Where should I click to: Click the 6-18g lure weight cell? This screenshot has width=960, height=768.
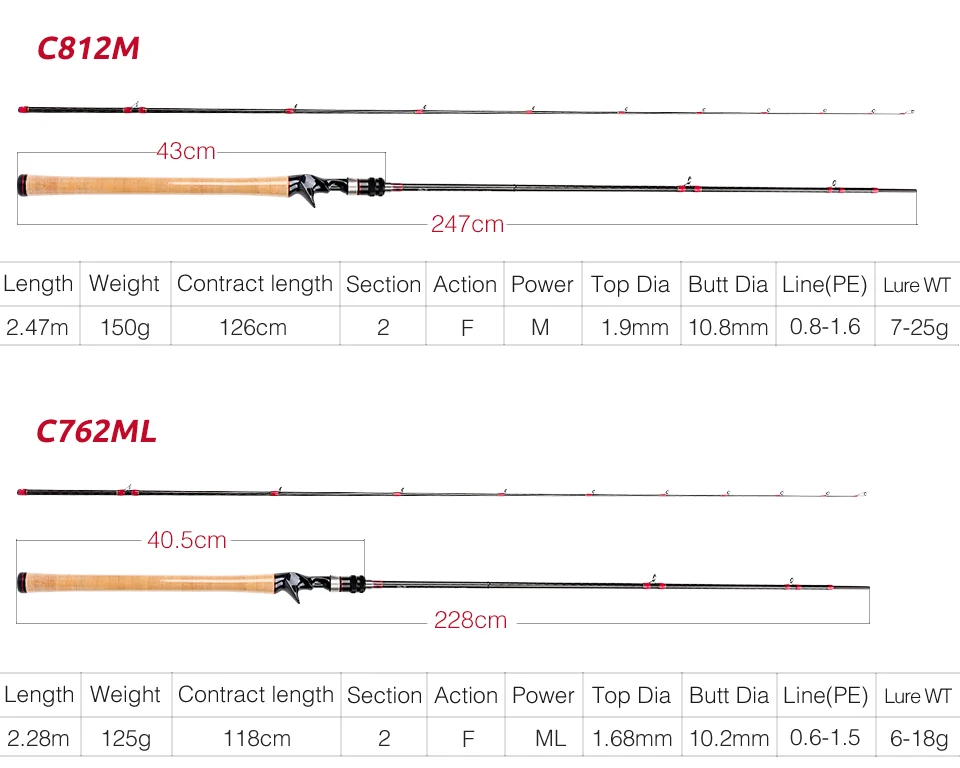919,737
